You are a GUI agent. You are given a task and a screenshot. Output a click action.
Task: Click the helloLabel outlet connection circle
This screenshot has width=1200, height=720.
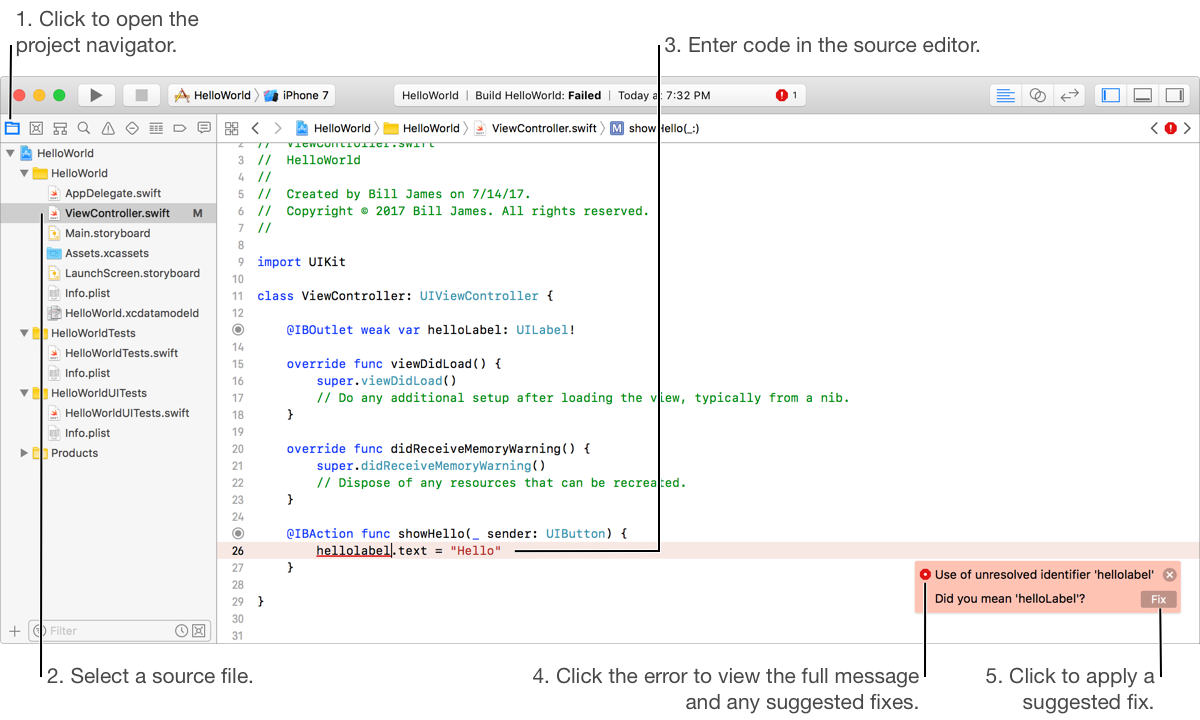(x=238, y=329)
